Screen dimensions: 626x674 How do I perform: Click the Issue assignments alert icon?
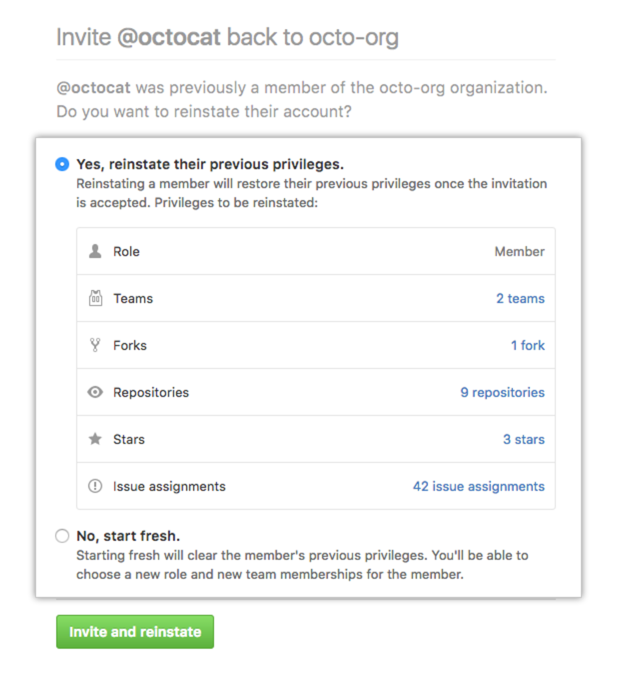[x=95, y=486]
